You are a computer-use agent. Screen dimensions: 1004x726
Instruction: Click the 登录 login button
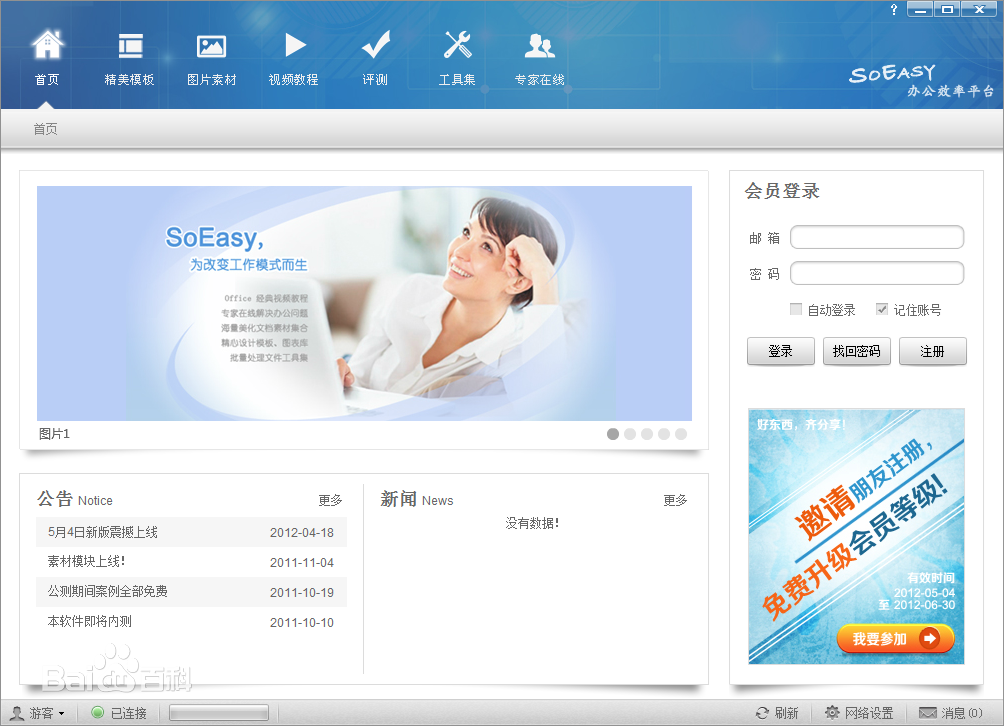pyautogui.click(x=781, y=351)
